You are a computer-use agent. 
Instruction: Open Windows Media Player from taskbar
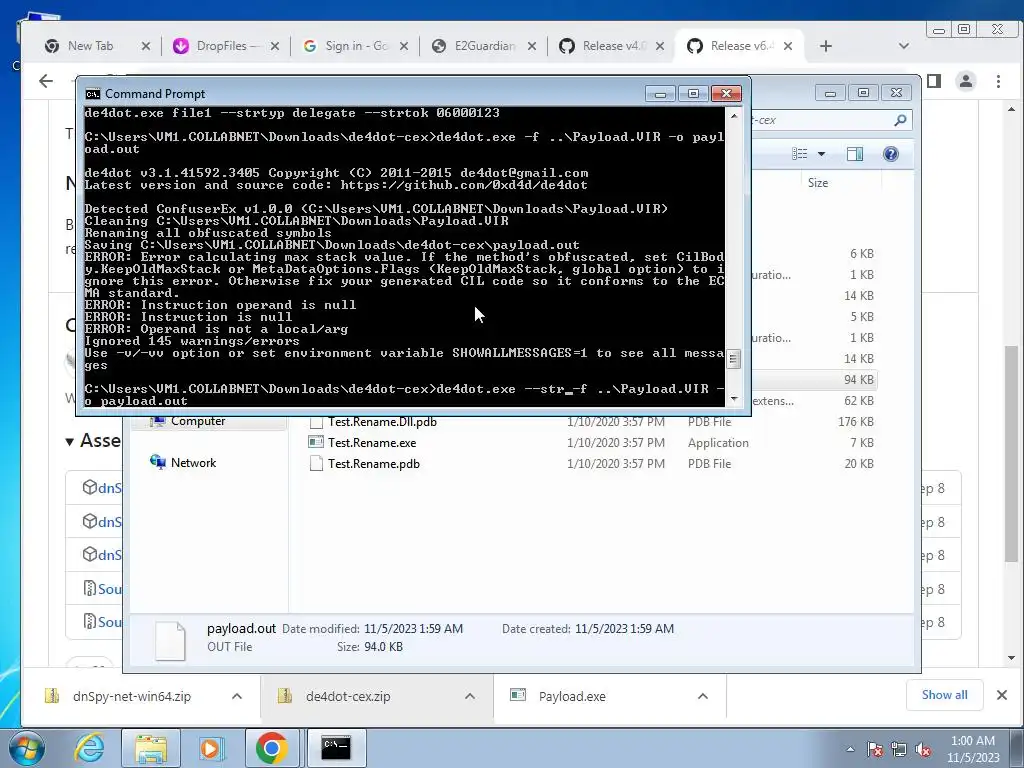point(211,748)
